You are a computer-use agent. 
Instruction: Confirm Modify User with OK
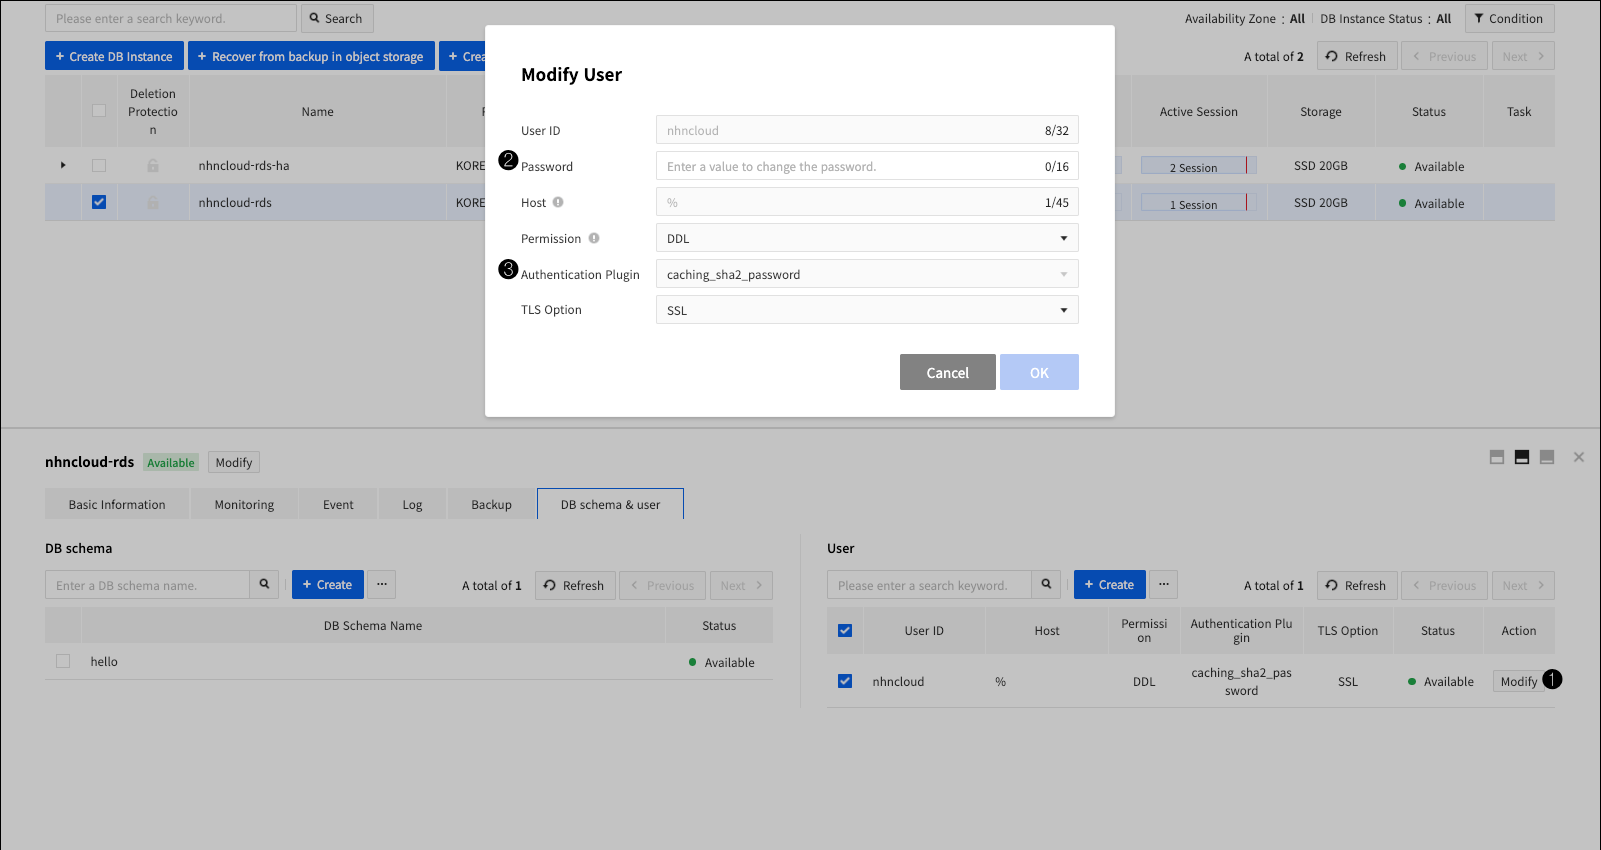click(1039, 372)
